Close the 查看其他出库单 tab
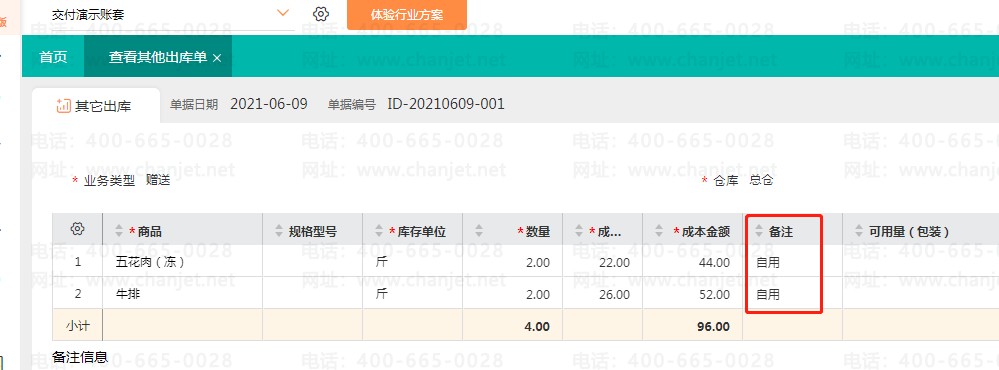This screenshot has width=999, height=370. [217, 58]
